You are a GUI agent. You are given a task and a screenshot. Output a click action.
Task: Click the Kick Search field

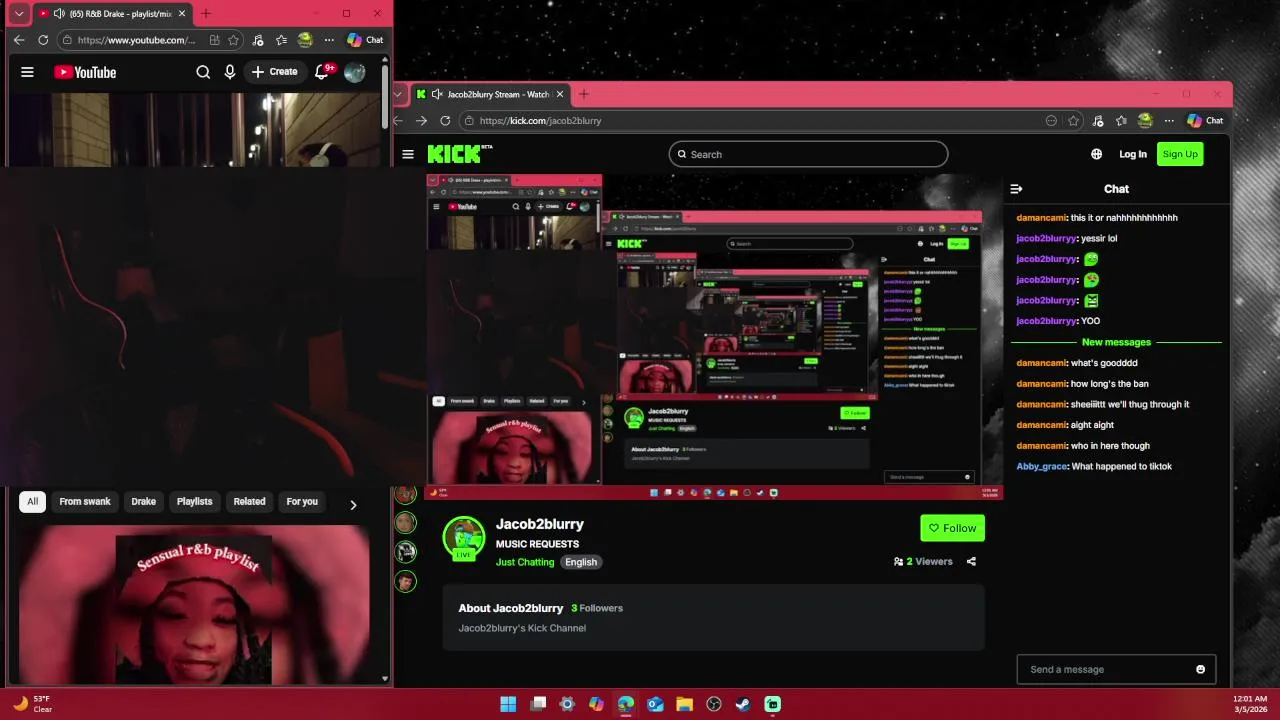[808, 154]
